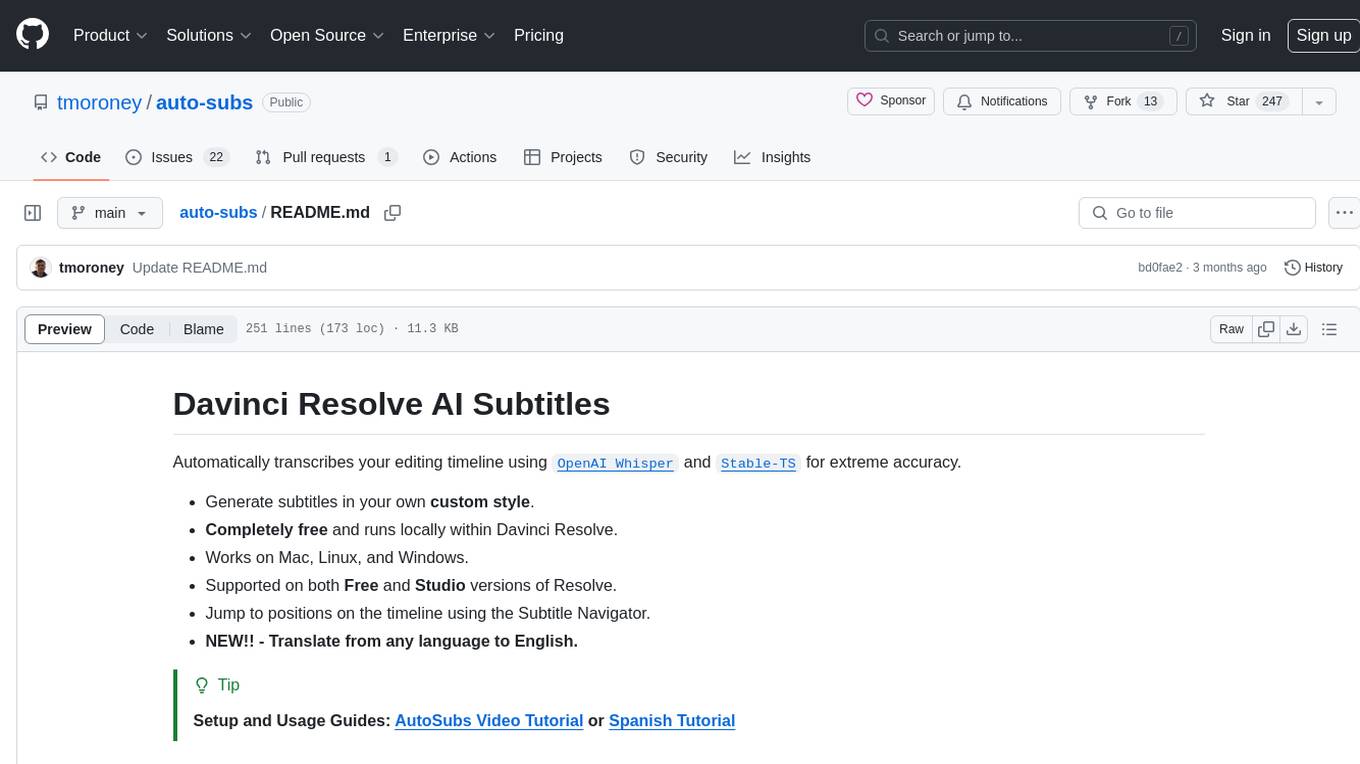Switch to the Security tab

pos(668,157)
